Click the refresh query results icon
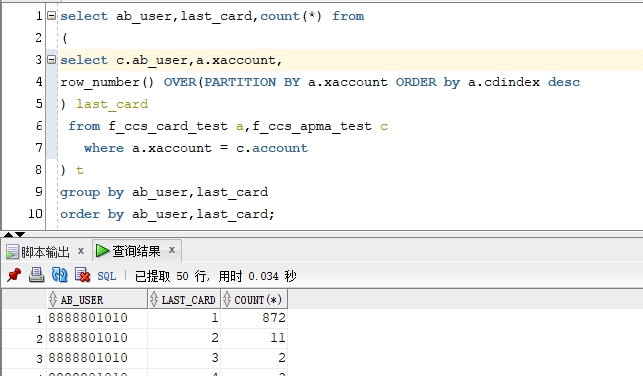Viewport: 643px width, 376px height. pyautogui.click(x=59, y=275)
